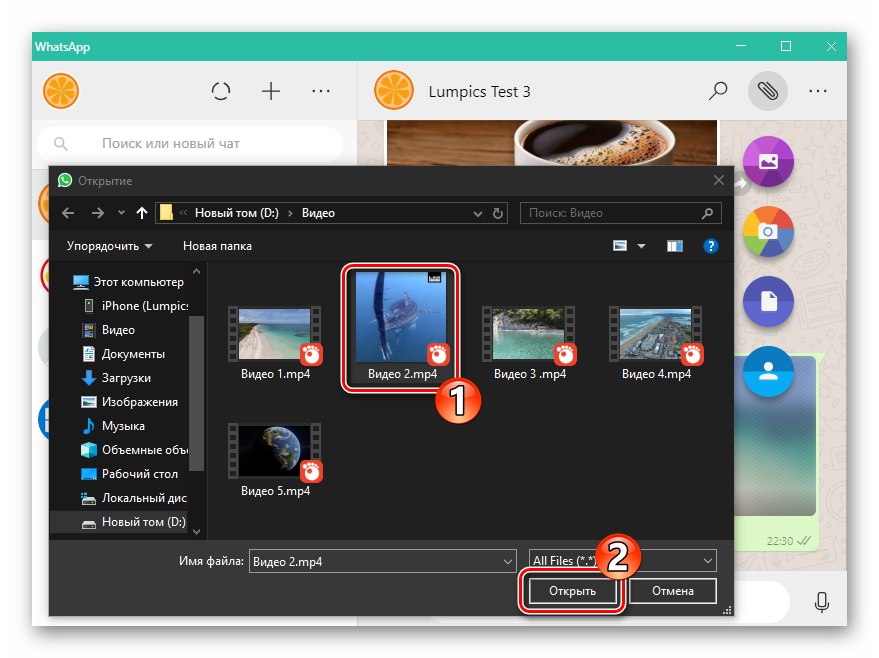Click the Отмена button
The width and height of the screenshot is (879, 658).
tap(673, 591)
